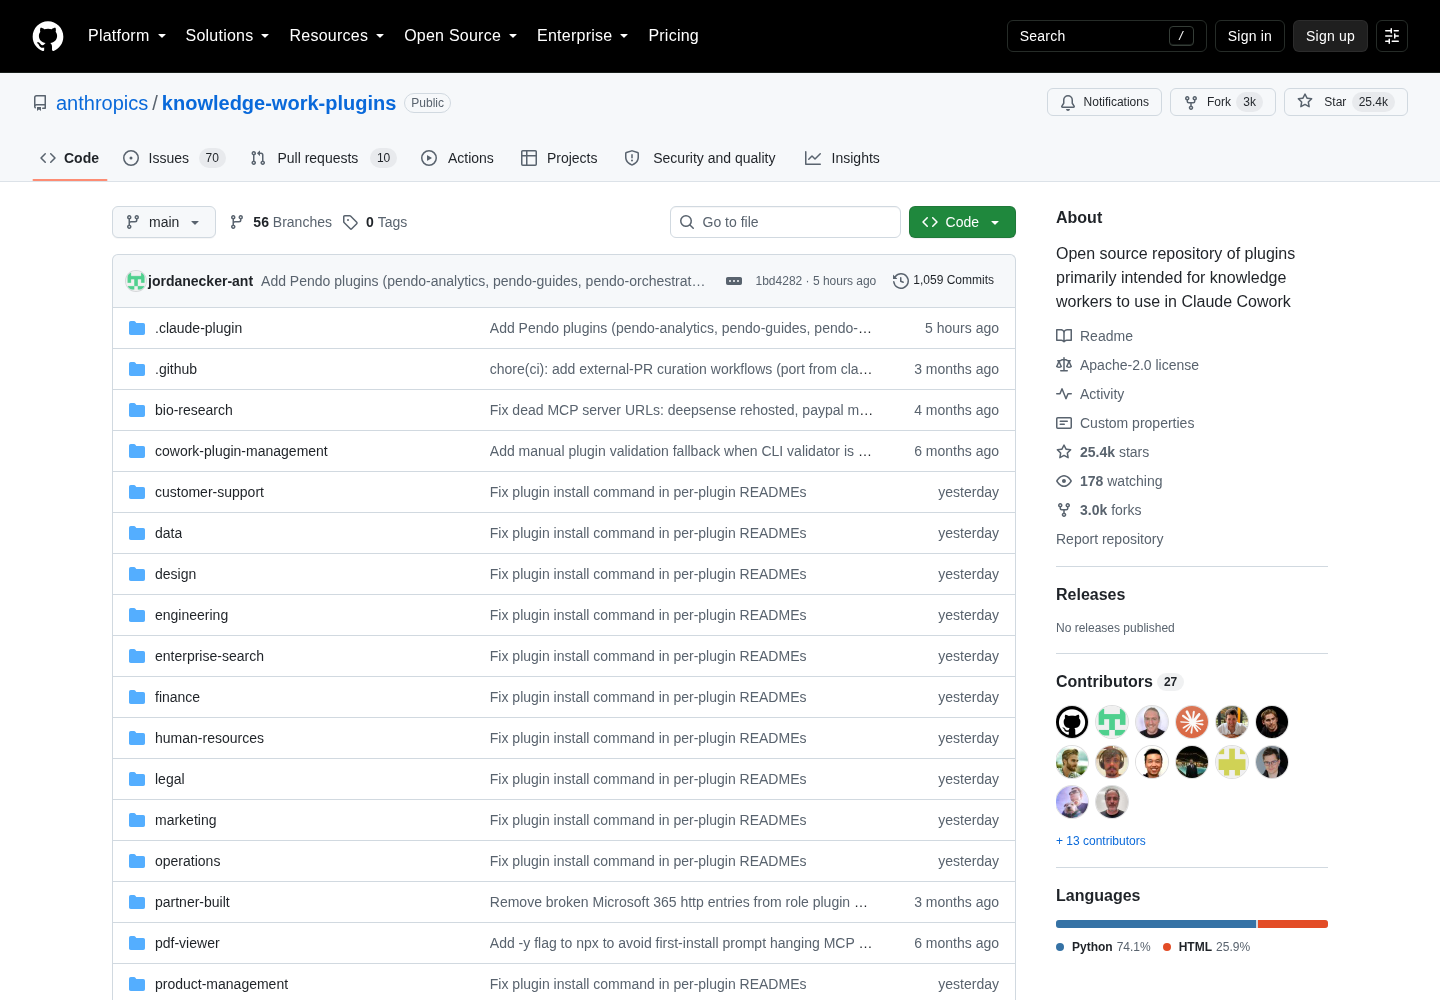Open the Insights tab
Screen dimensions: 1440x1000
[842, 158]
